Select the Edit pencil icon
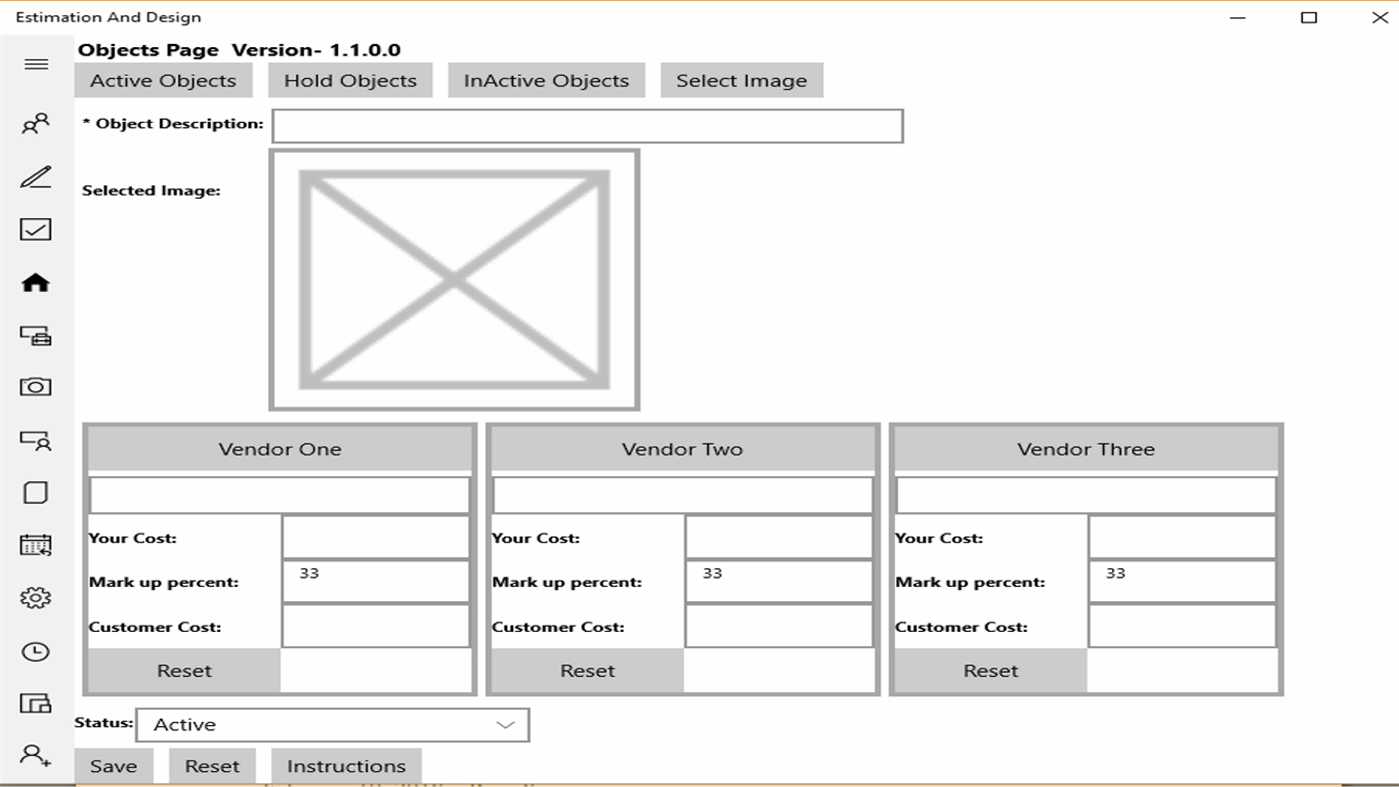Screen dimensions: 1399x787 point(36,176)
